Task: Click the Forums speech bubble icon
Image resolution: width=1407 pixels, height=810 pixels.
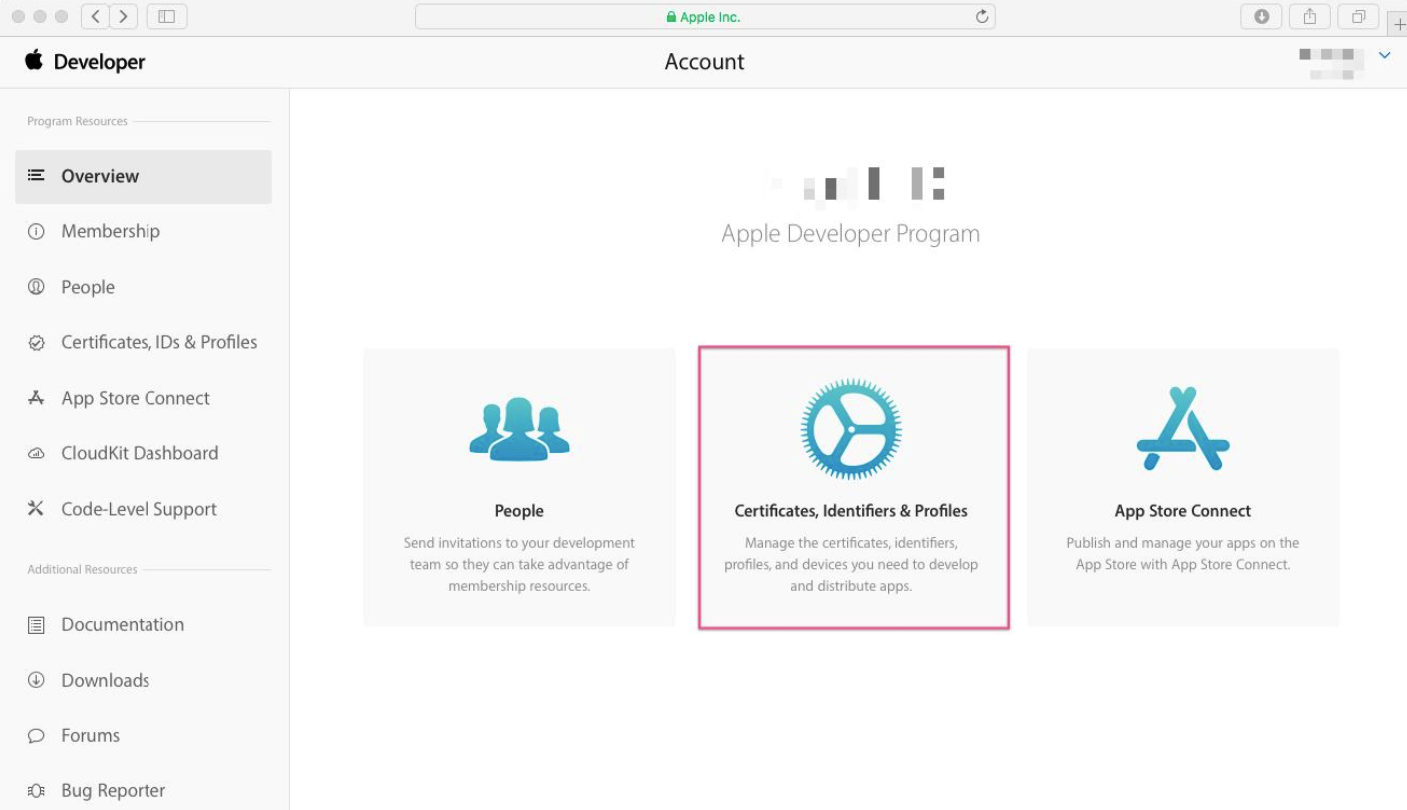Action: tap(37, 735)
